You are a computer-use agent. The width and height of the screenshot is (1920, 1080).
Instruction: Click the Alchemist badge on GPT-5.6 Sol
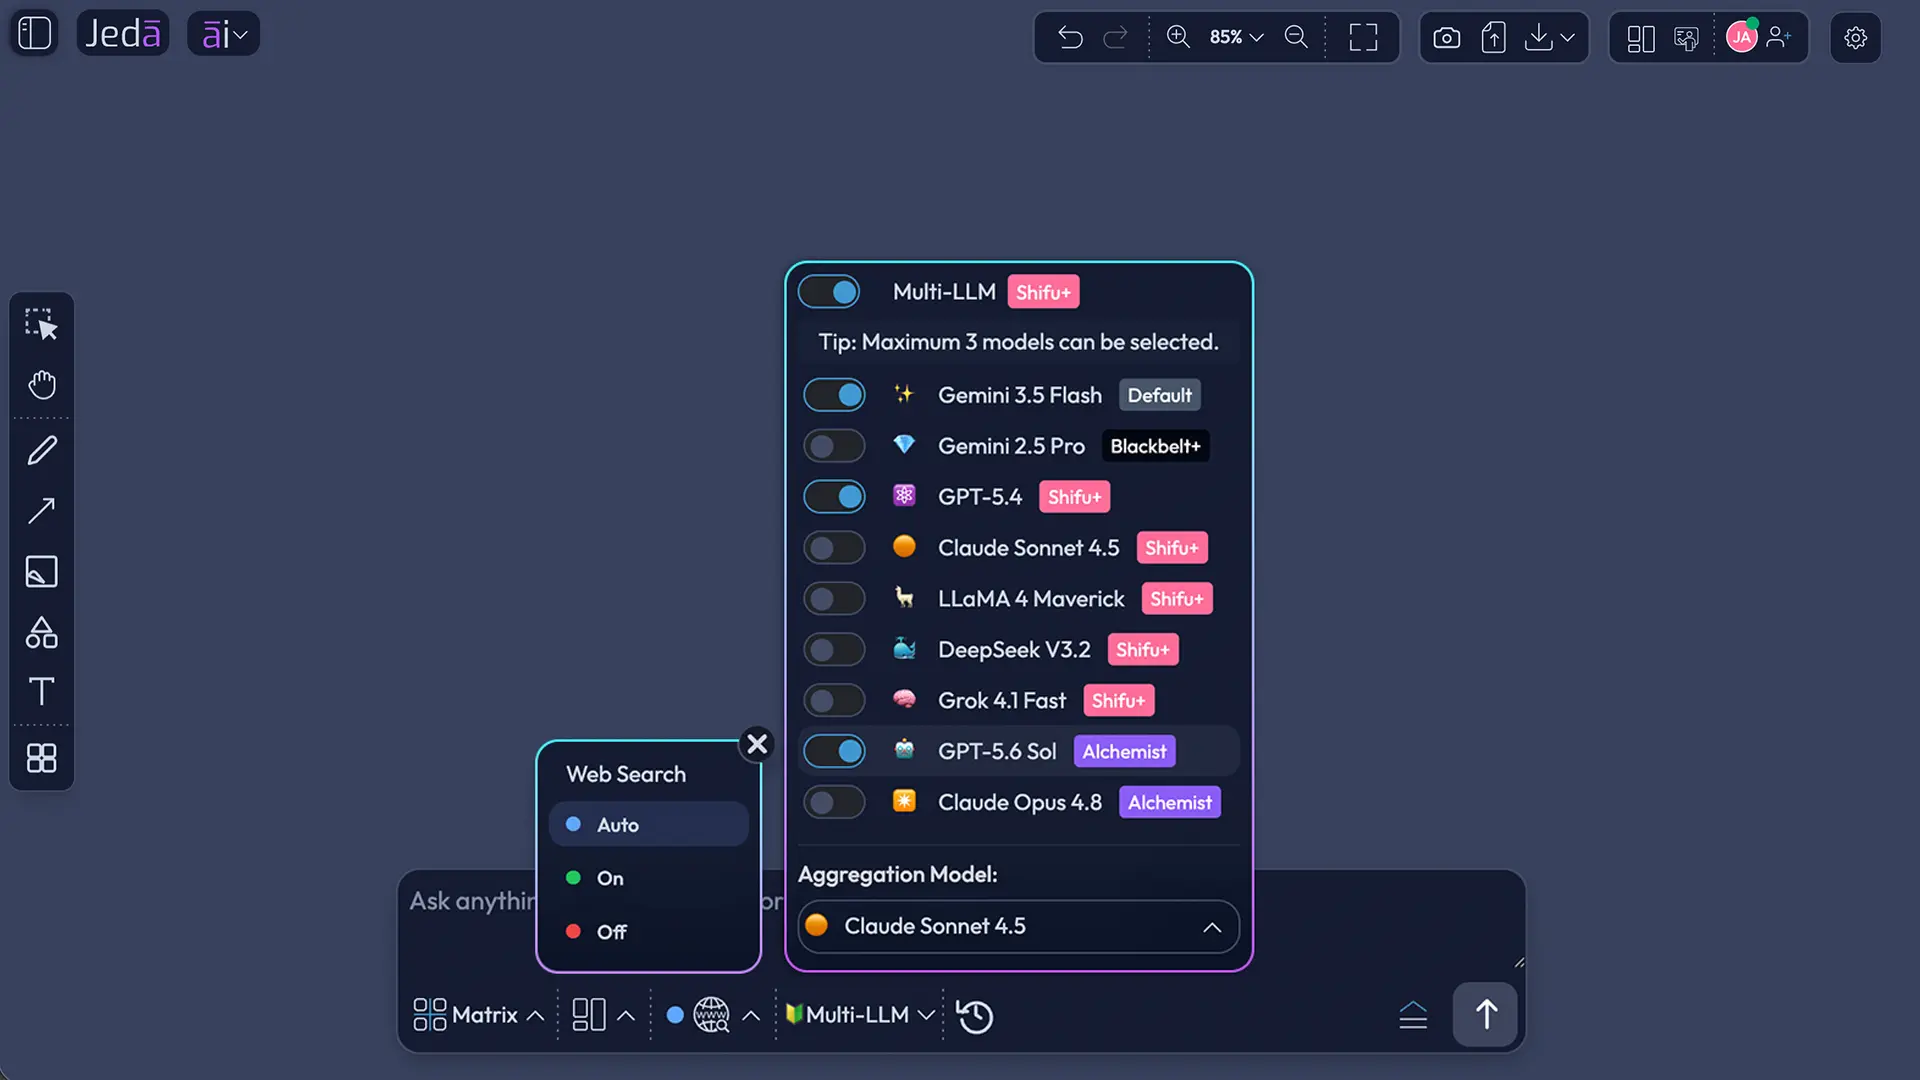(1124, 752)
